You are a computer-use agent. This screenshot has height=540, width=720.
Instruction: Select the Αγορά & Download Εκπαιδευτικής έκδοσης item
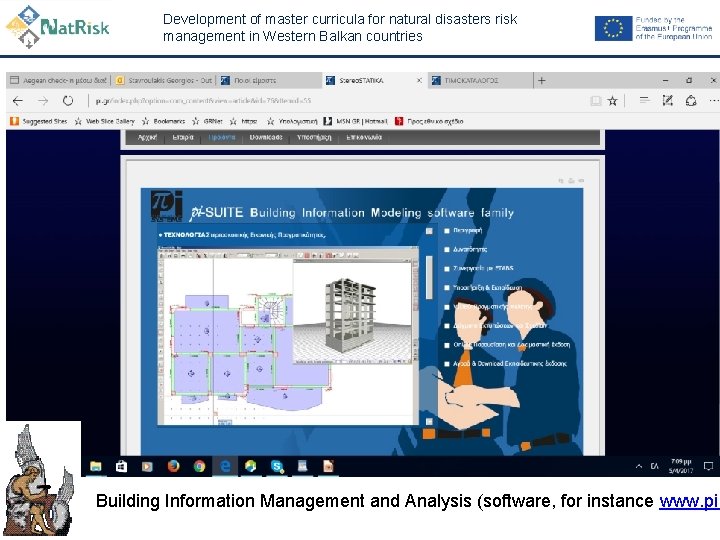pyautogui.click(x=505, y=364)
